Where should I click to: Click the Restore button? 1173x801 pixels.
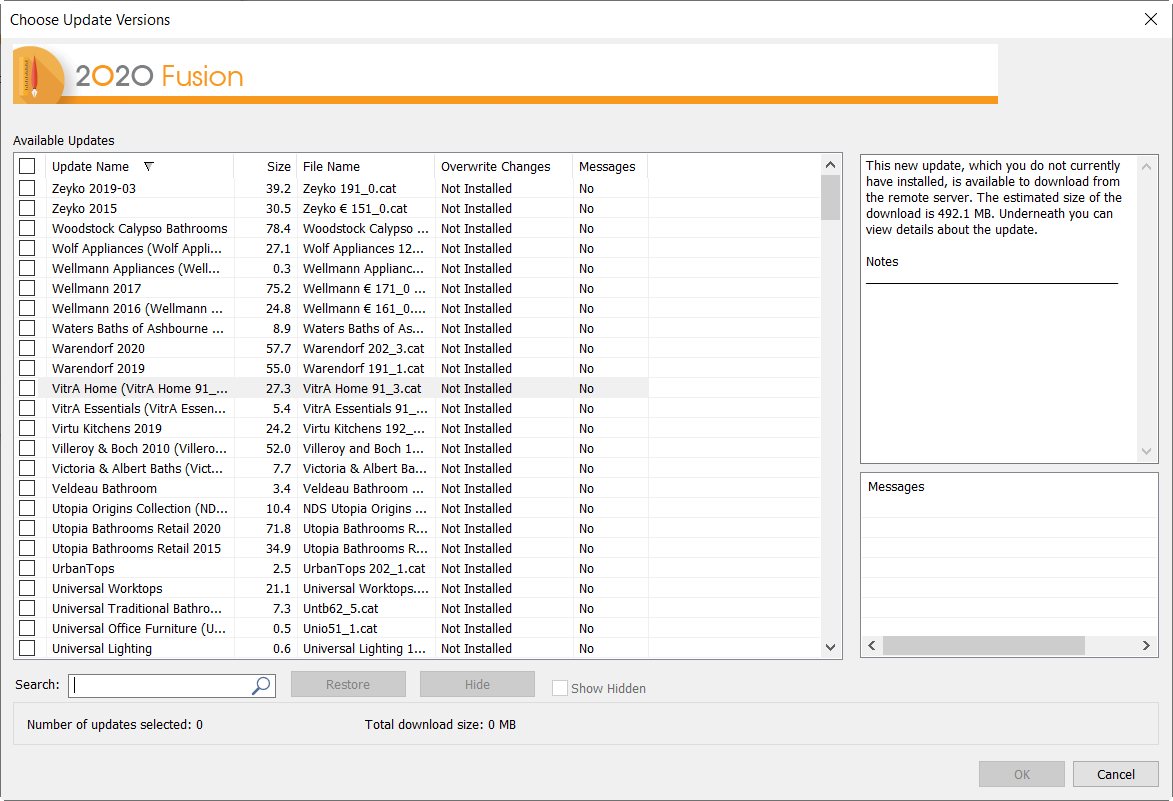click(348, 684)
